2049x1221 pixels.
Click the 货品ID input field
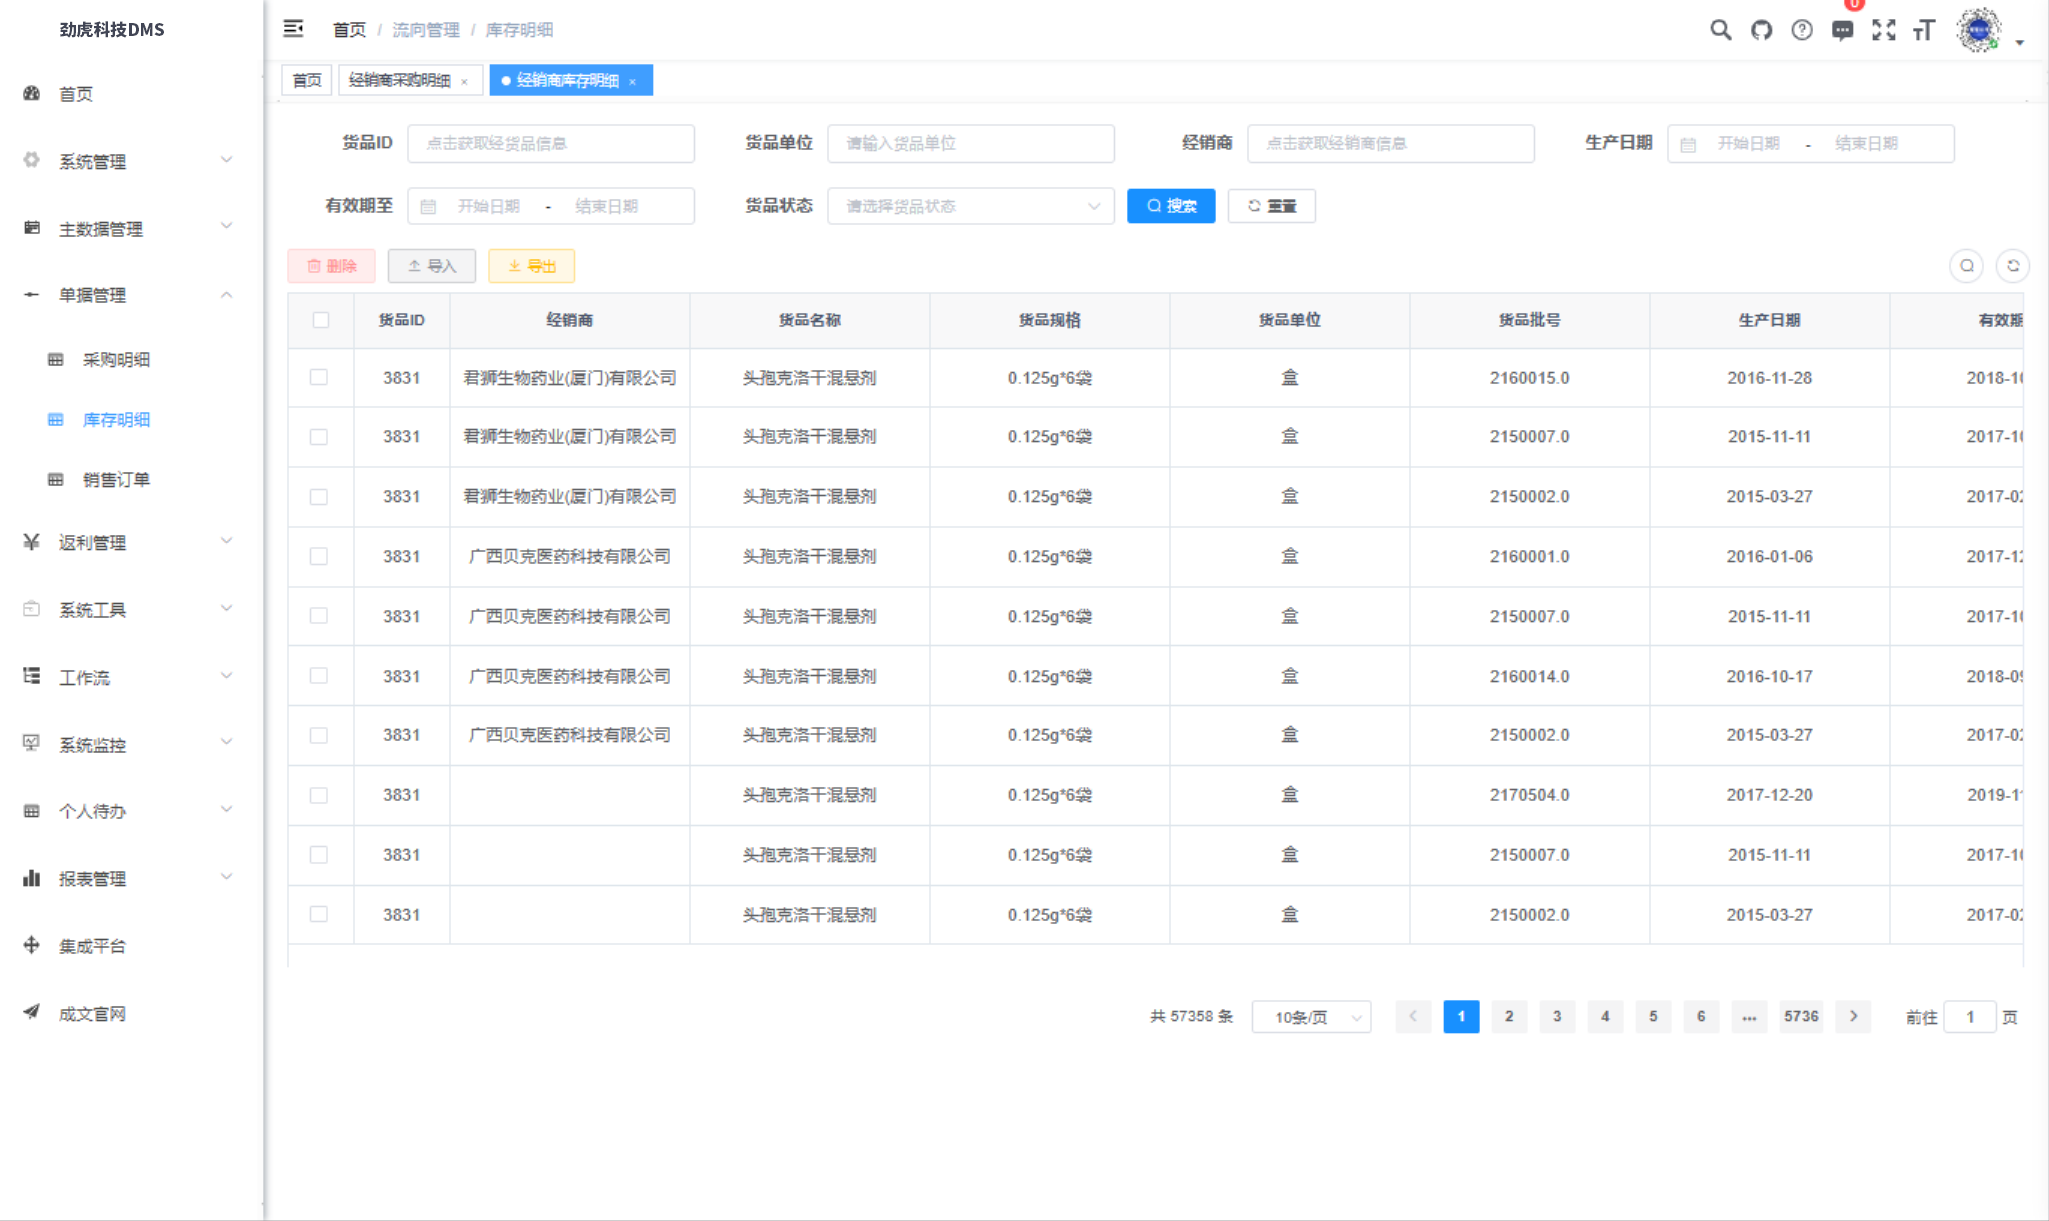pyautogui.click(x=550, y=143)
